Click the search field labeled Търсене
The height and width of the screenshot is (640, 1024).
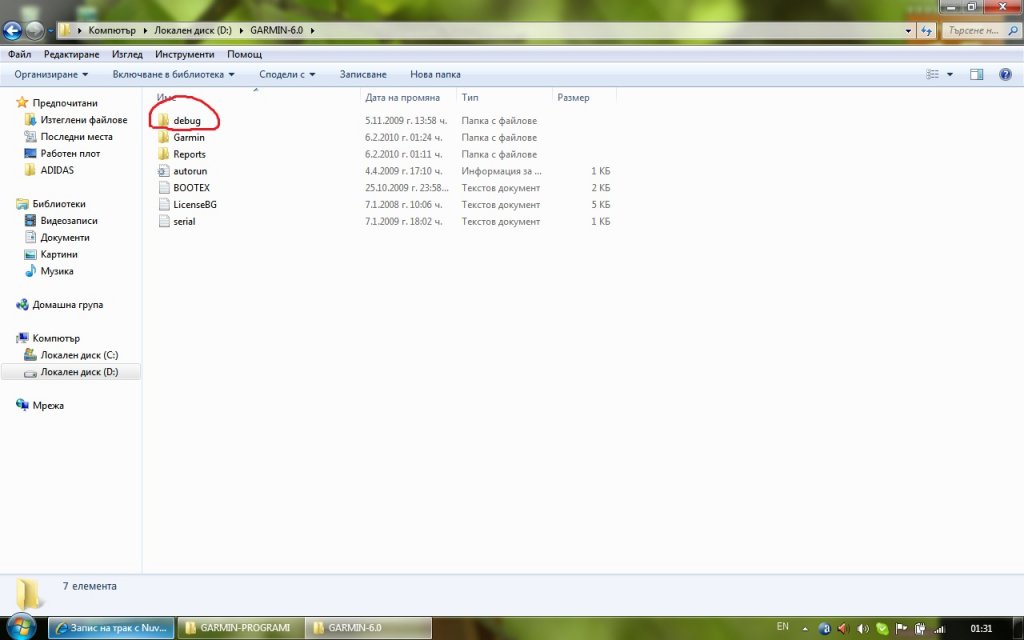980,31
